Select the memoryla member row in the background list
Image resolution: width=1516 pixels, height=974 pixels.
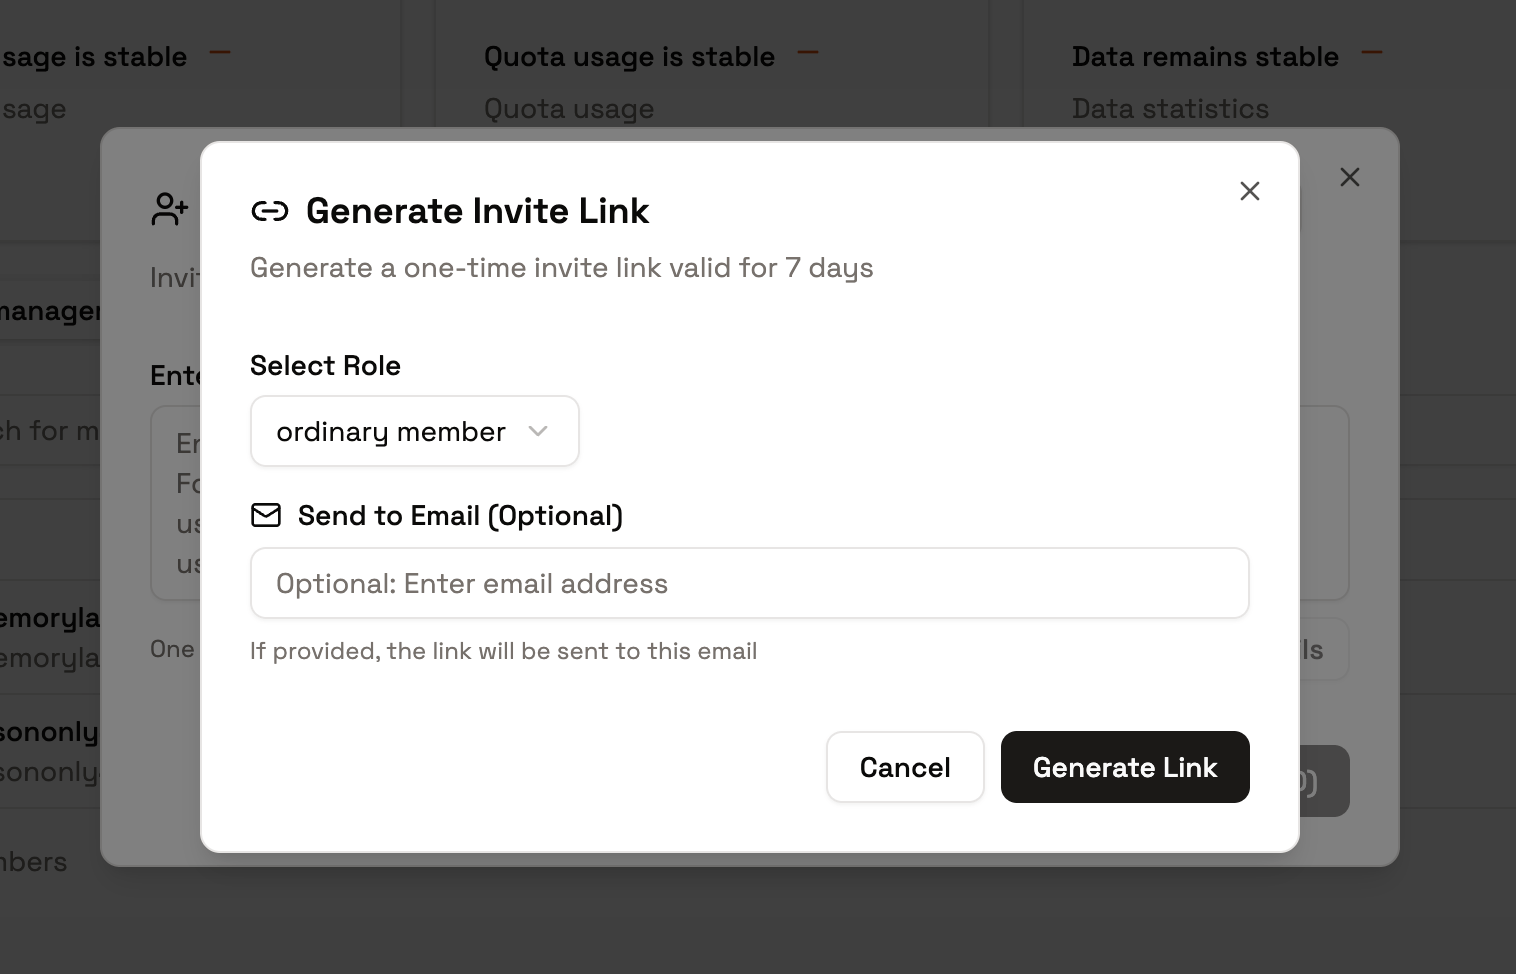pyautogui.click(x=50, y=637)
